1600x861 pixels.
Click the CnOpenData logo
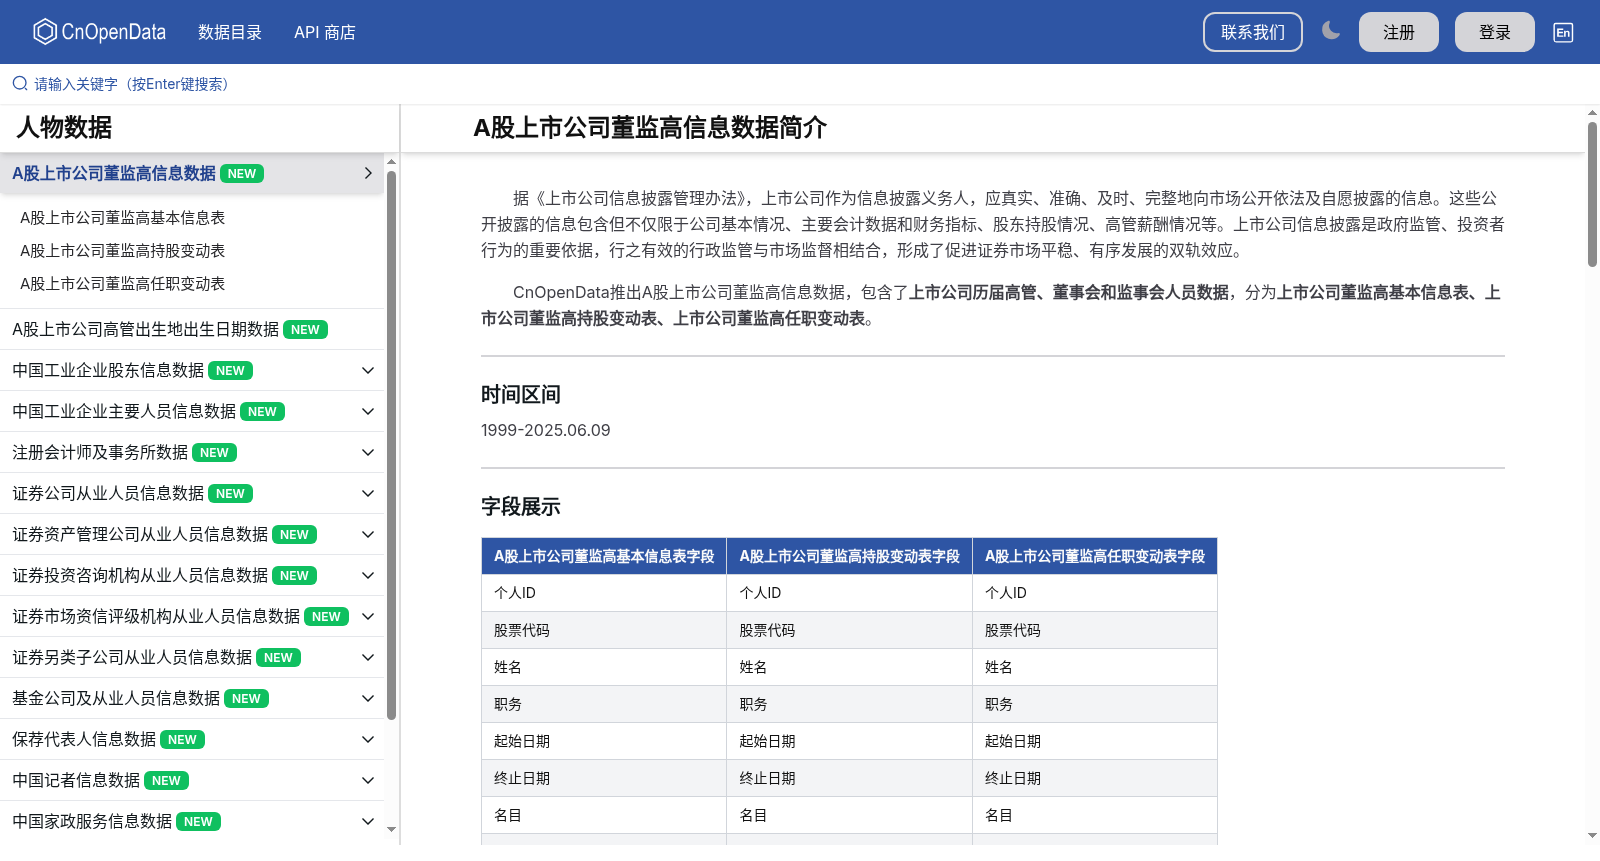tap(99, 32)
